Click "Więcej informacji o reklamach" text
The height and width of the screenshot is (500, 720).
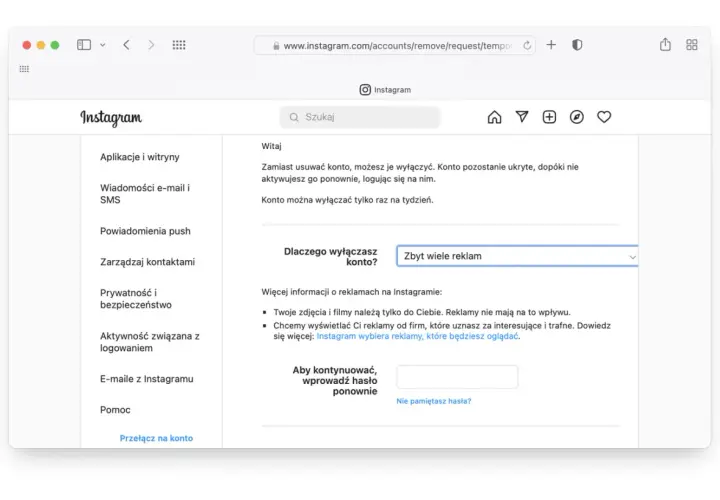tap(352, 292)
